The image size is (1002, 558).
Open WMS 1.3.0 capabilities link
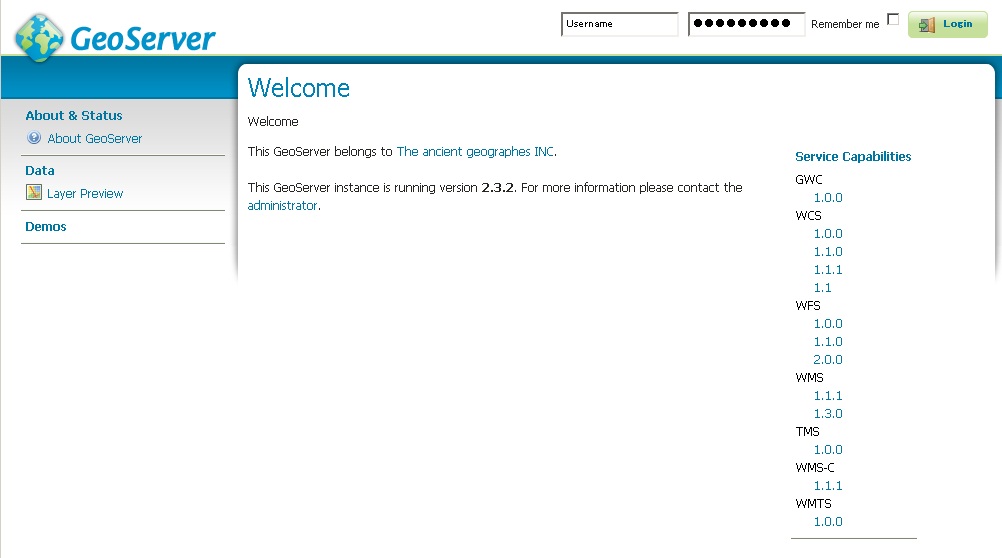(828, 414)
